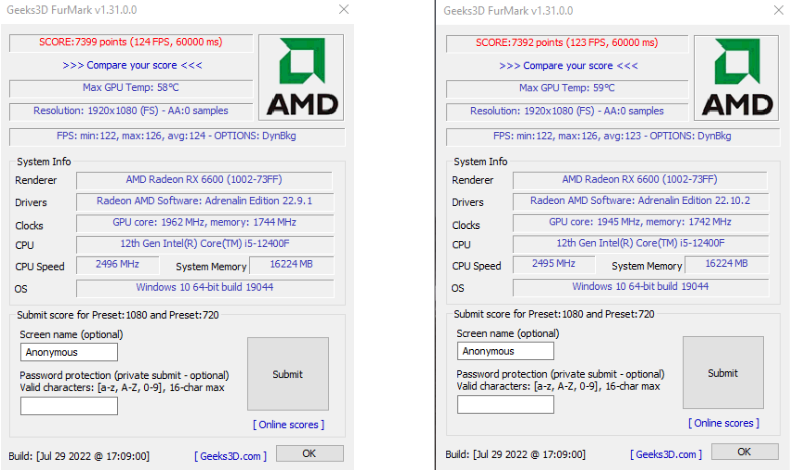This screenshot has width=790, height=470.
Task: Open 'Compare your score' link in right window
Action: click(568, 65)
